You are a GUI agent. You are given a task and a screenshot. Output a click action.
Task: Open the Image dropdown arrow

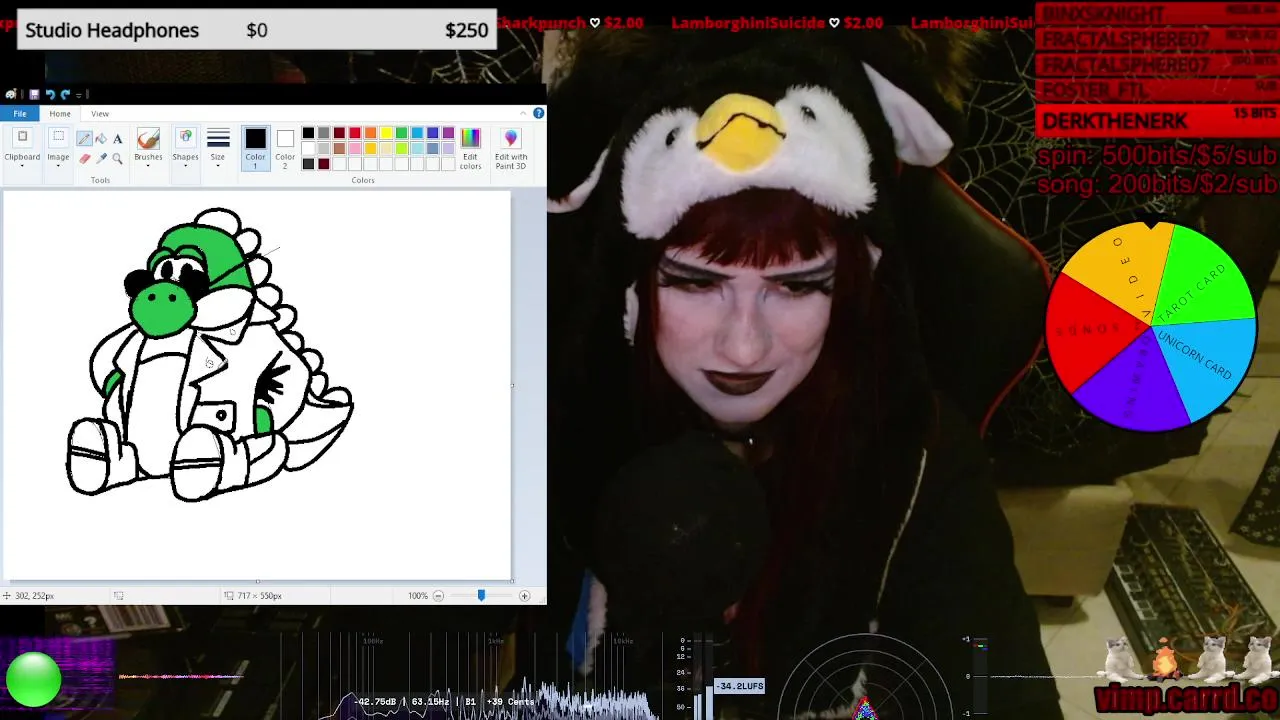pos(58,166)
